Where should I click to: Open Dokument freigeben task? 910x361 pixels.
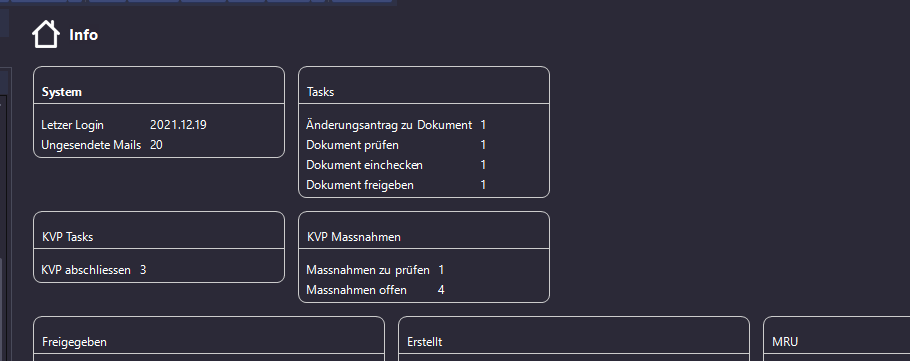tap(360, 185)
